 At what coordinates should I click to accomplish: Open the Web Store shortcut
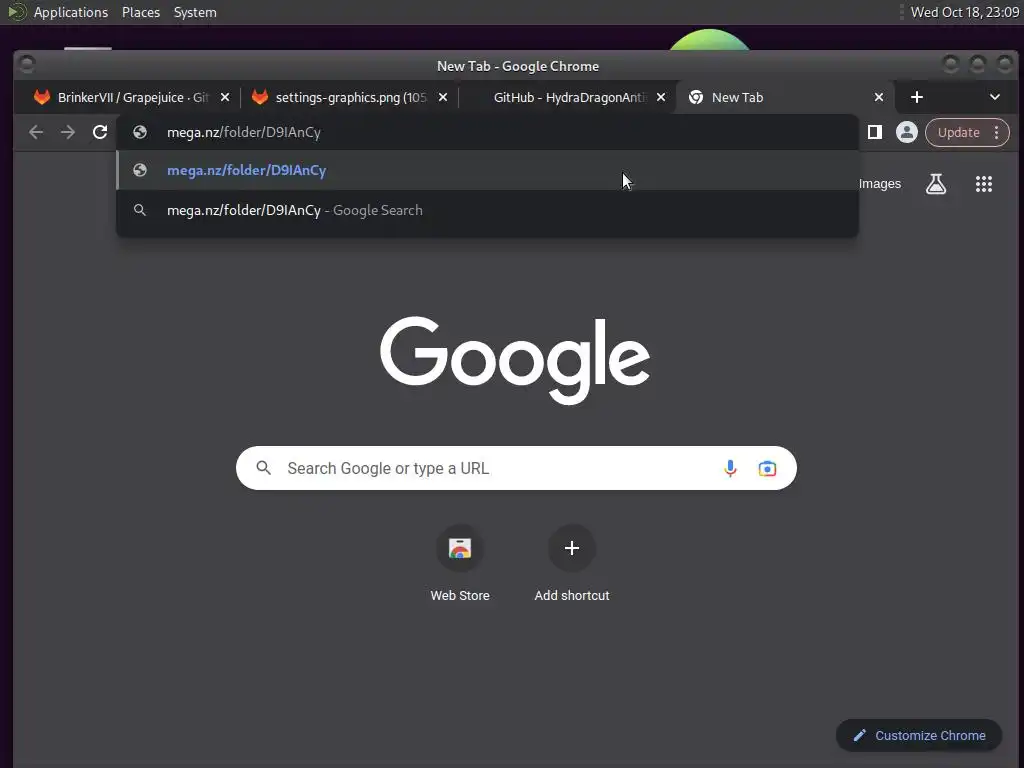point(460,564)
